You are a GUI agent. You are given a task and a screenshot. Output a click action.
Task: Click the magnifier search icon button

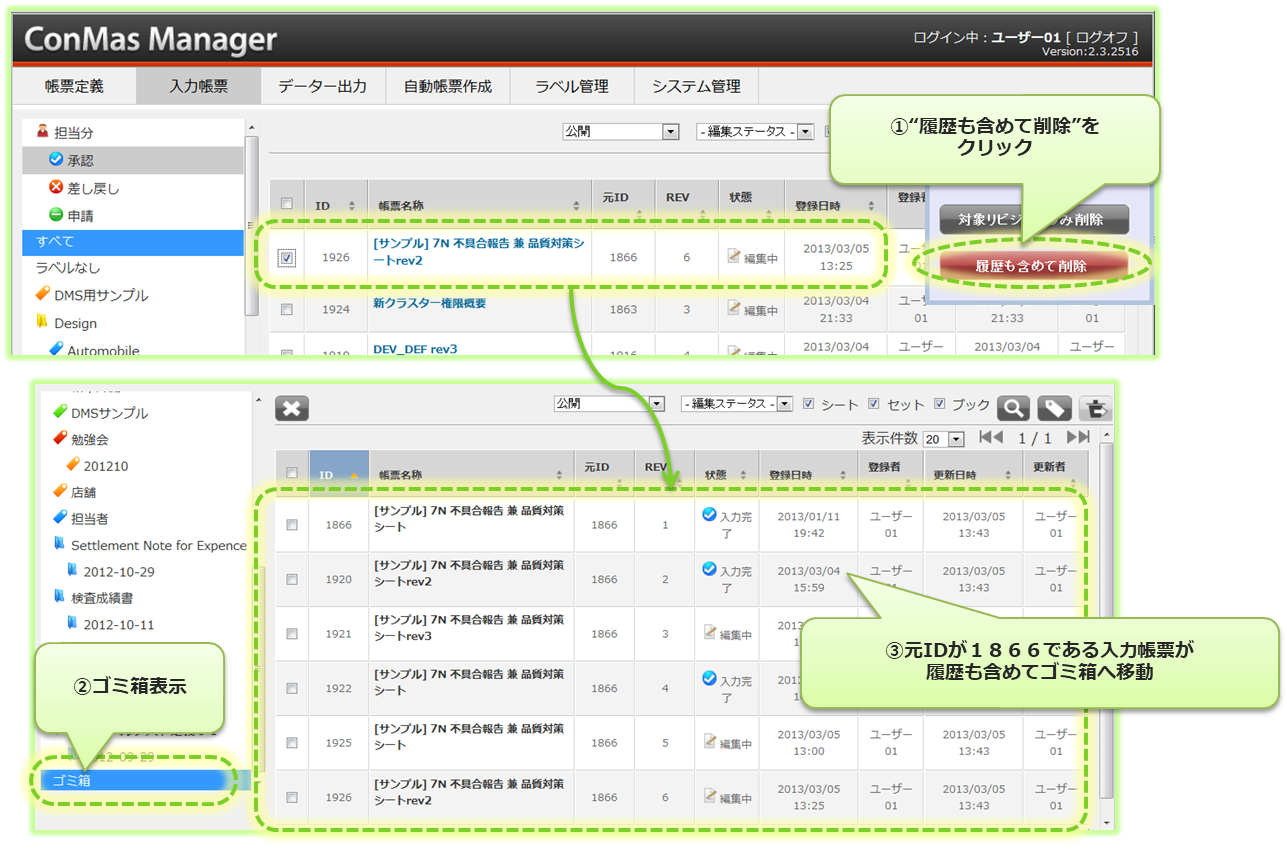[1012, 408]
